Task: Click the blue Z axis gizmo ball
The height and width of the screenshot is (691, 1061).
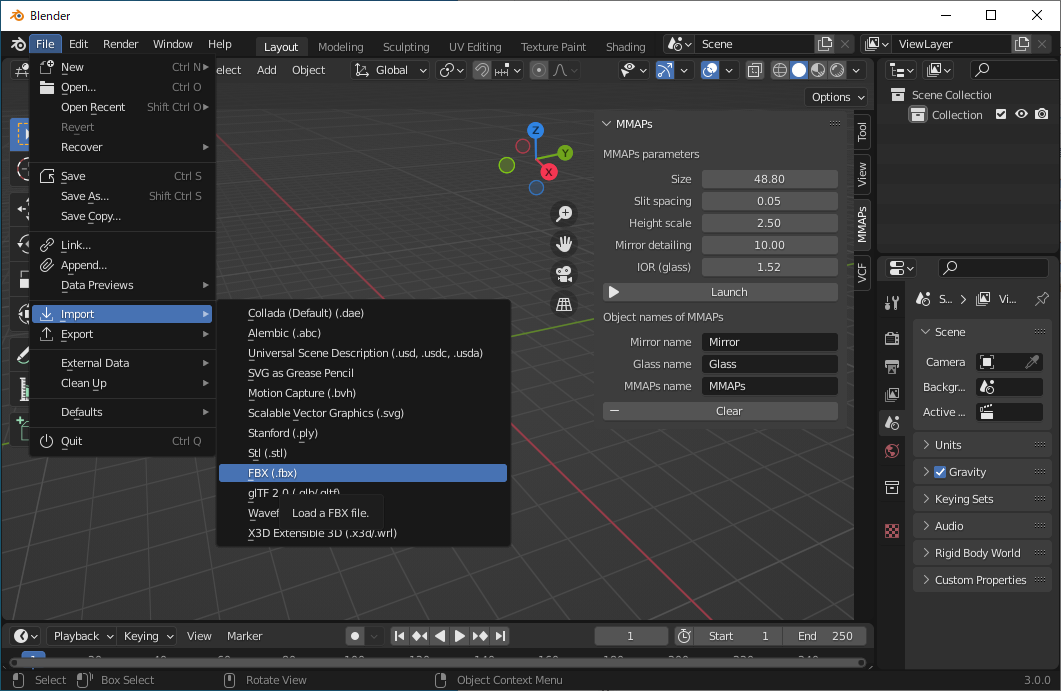Action: point(535,130)
